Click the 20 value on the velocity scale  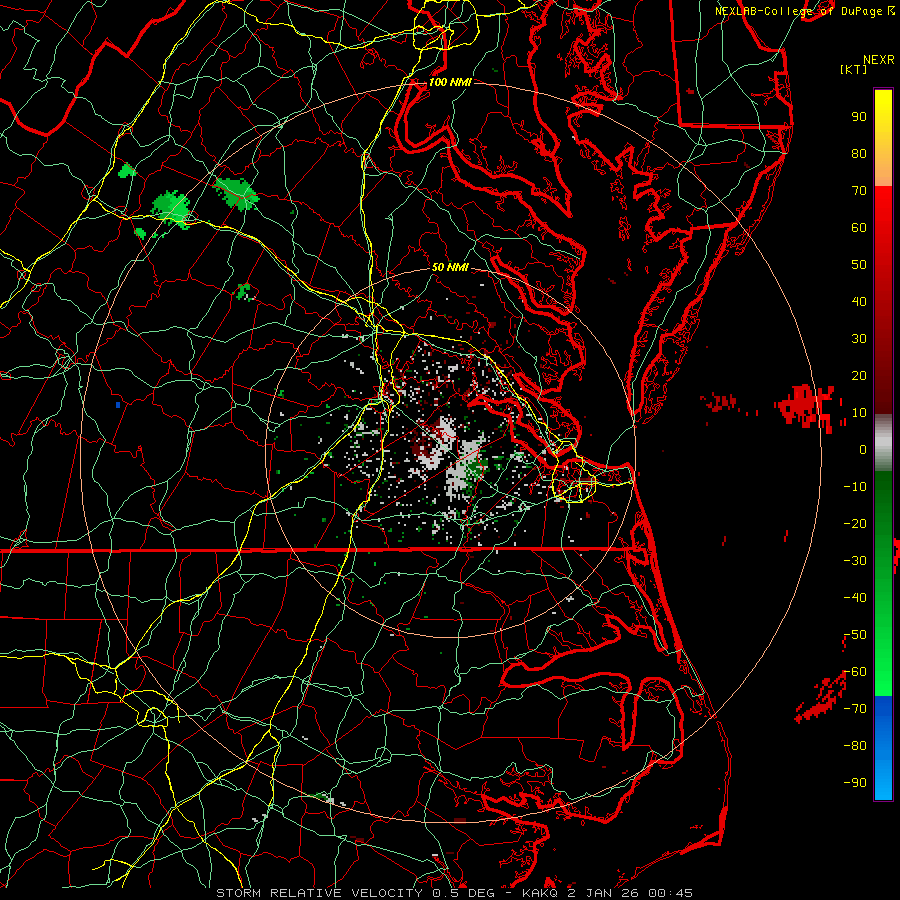point(859,376)
